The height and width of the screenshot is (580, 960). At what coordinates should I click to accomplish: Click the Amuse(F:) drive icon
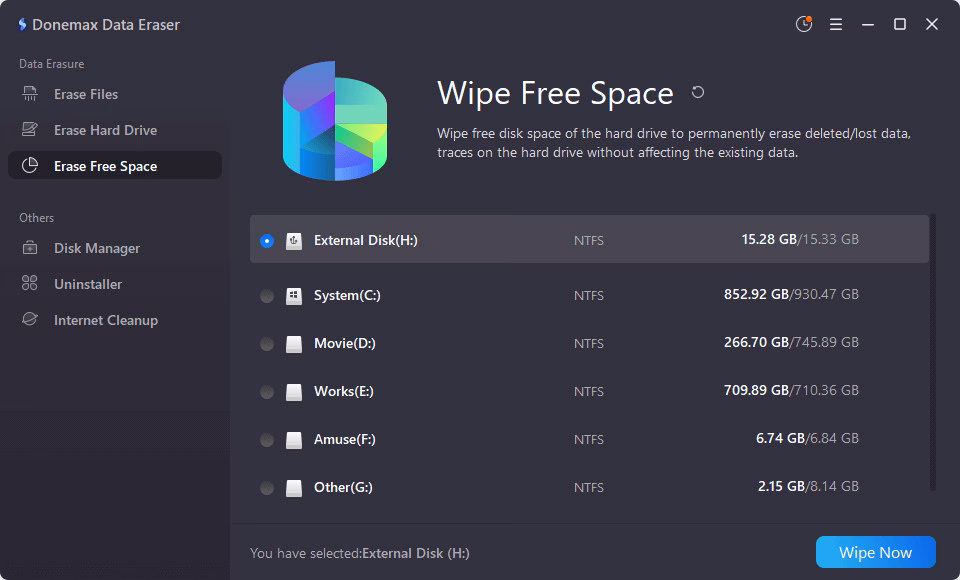294,440
